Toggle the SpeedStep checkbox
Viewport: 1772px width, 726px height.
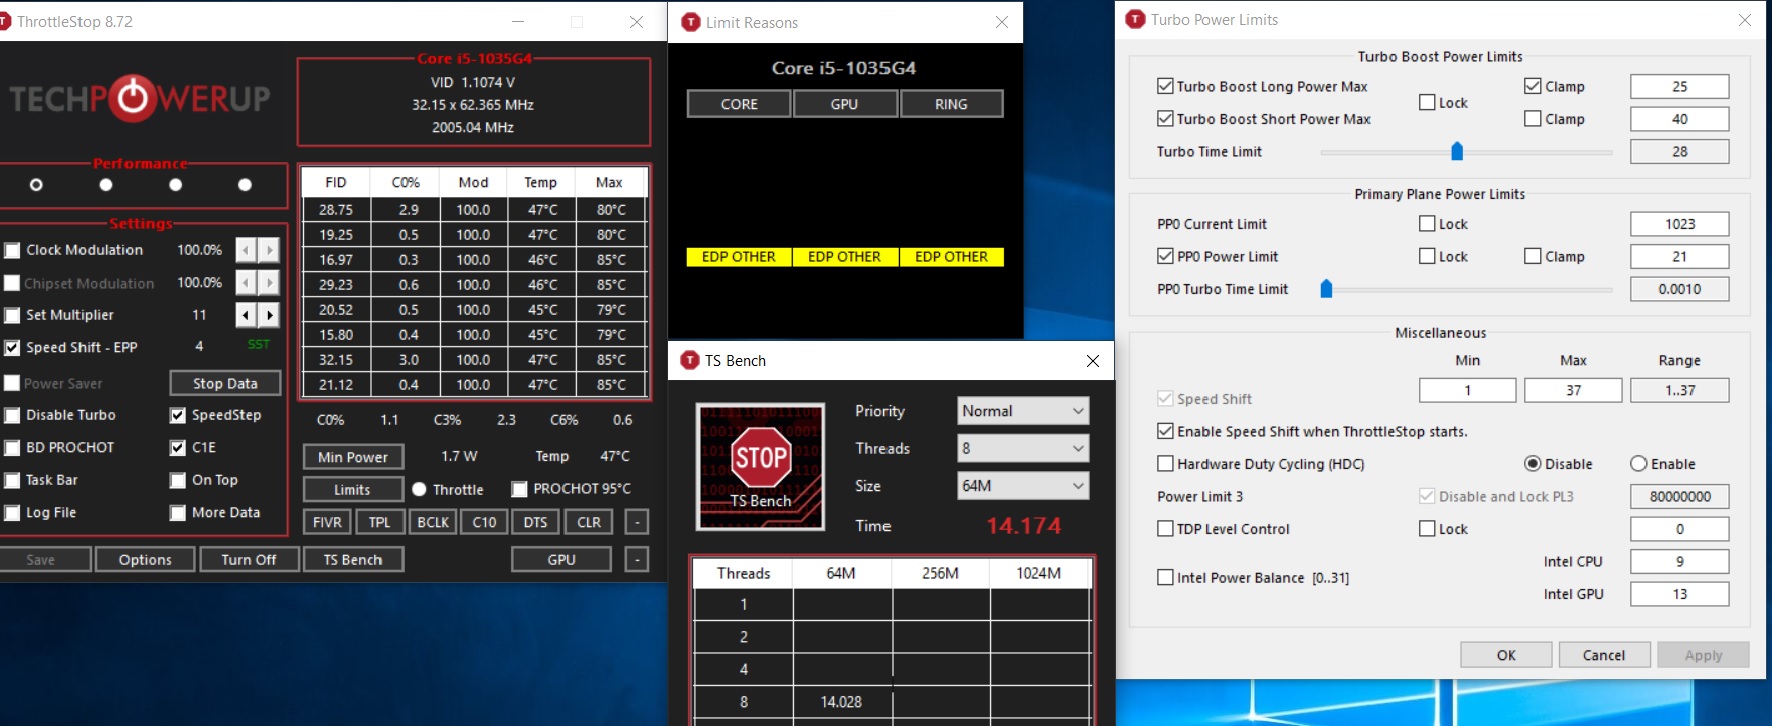178,415
